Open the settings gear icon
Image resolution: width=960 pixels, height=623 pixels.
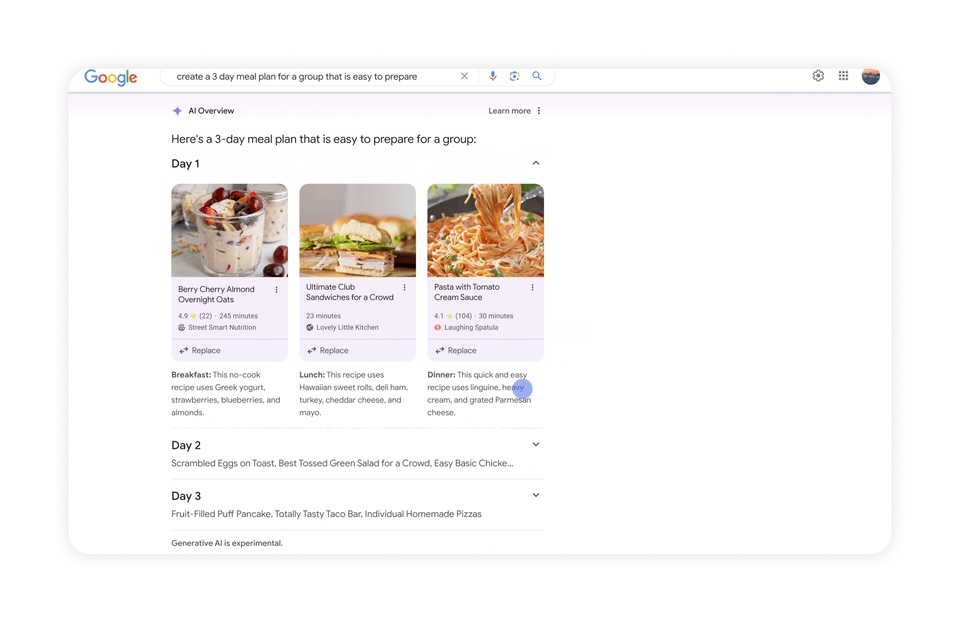818,76
